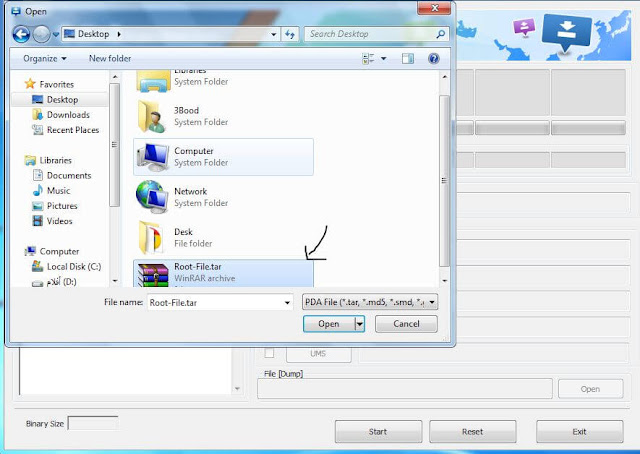
Task: Change view with the views icon
Action: pos(368,59)
